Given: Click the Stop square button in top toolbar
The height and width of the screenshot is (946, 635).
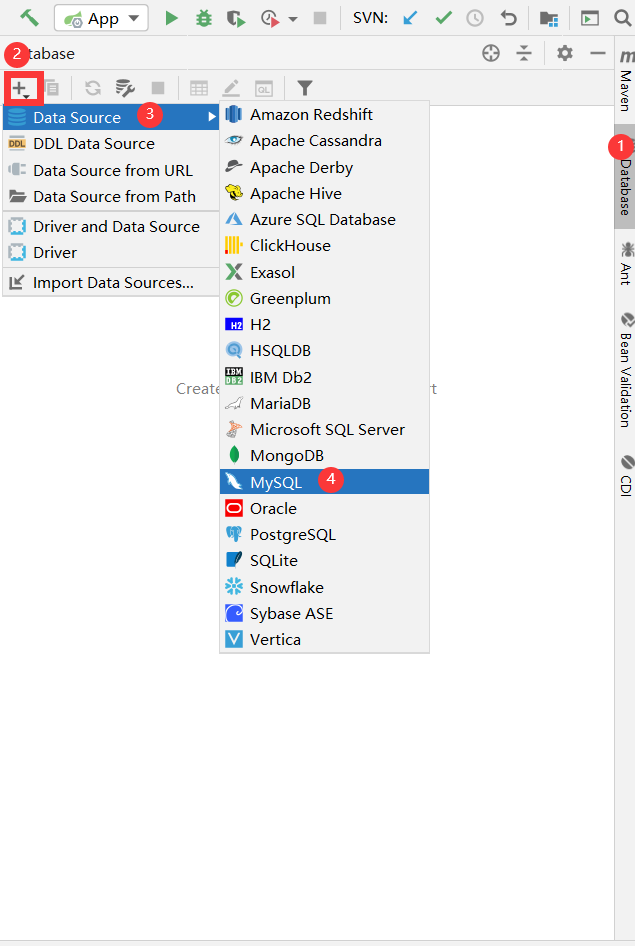Looking at the screenshot, I should (x=320, y=18).
